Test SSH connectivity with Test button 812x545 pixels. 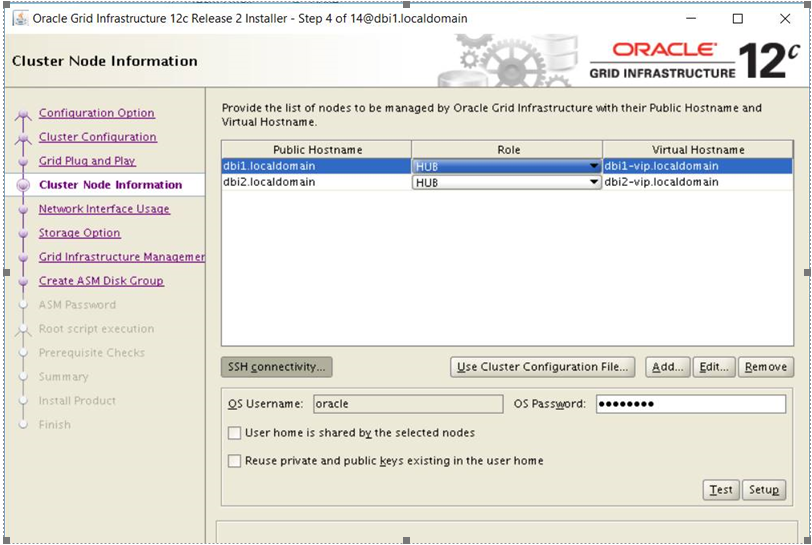click(x=721, y=490)
